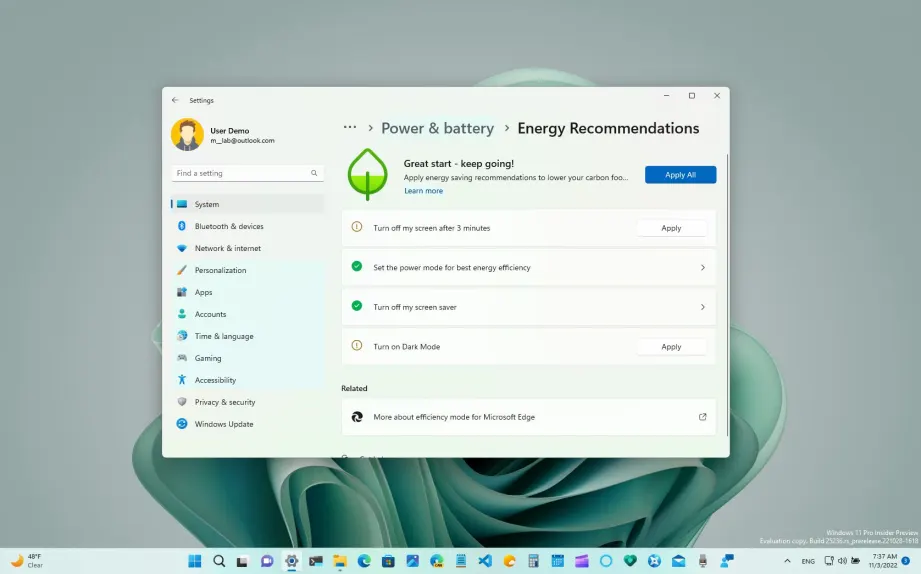Open Cortana circle icon on taskbar

pyautogui.click(x=606, y=561)
